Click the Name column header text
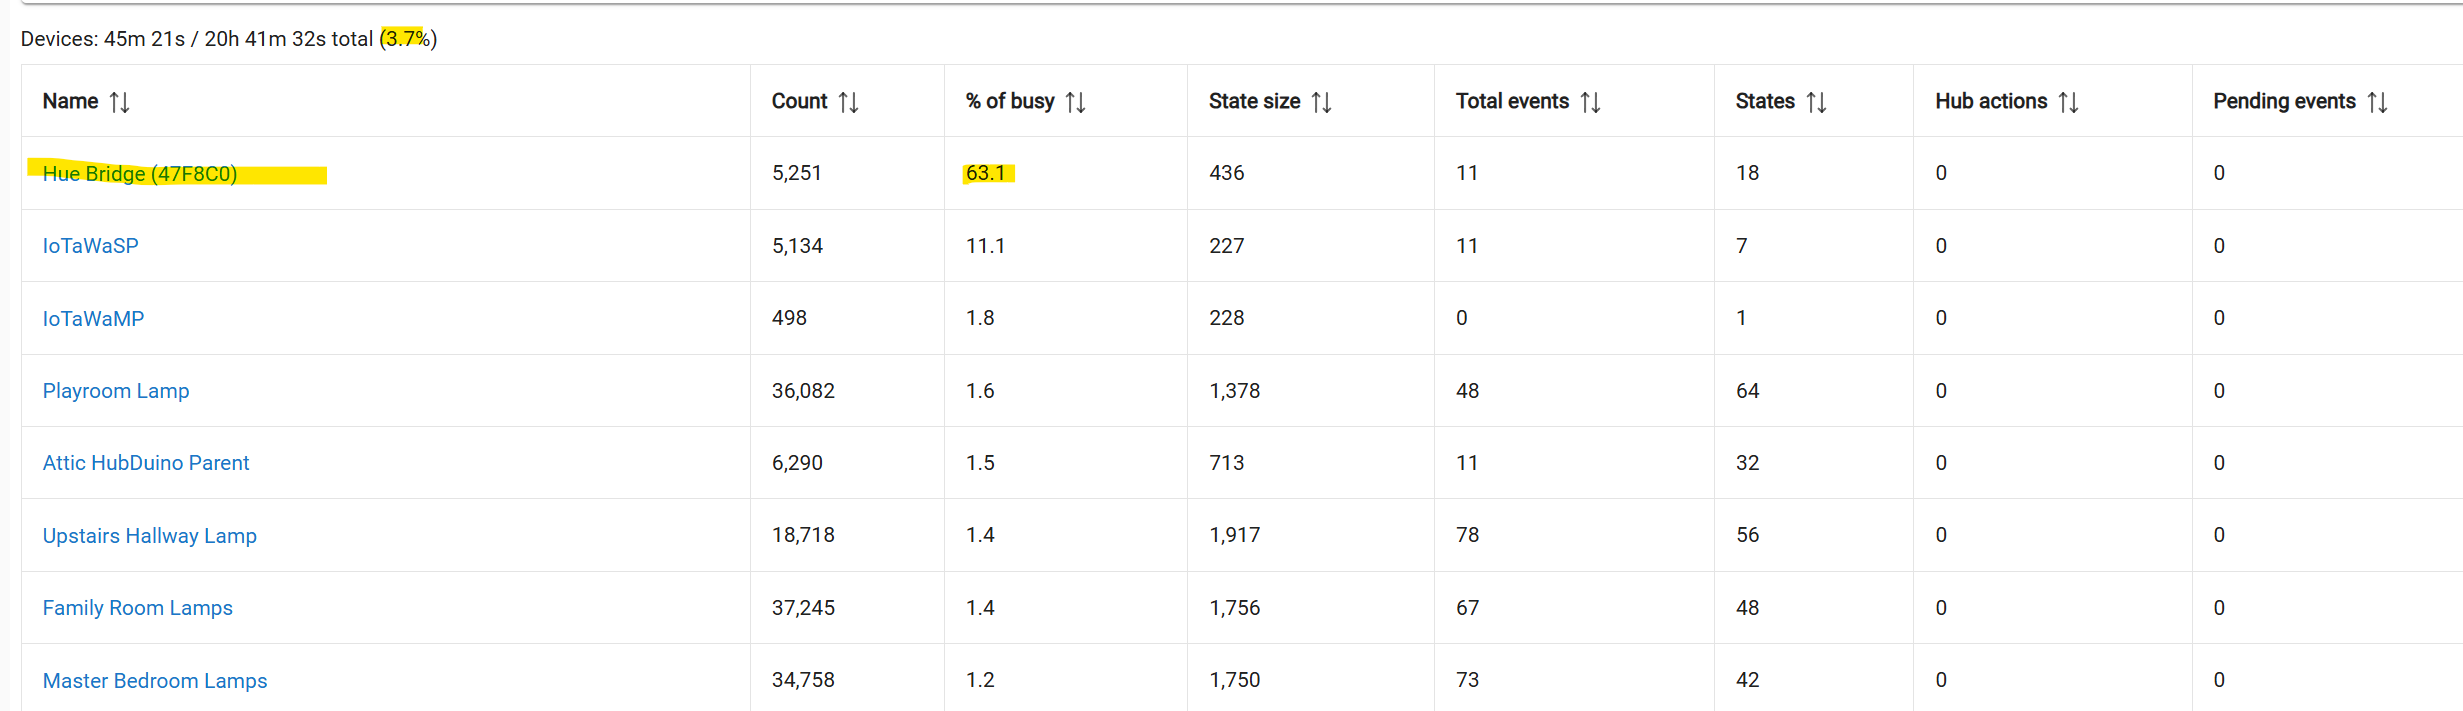 (x=70, y=101)
